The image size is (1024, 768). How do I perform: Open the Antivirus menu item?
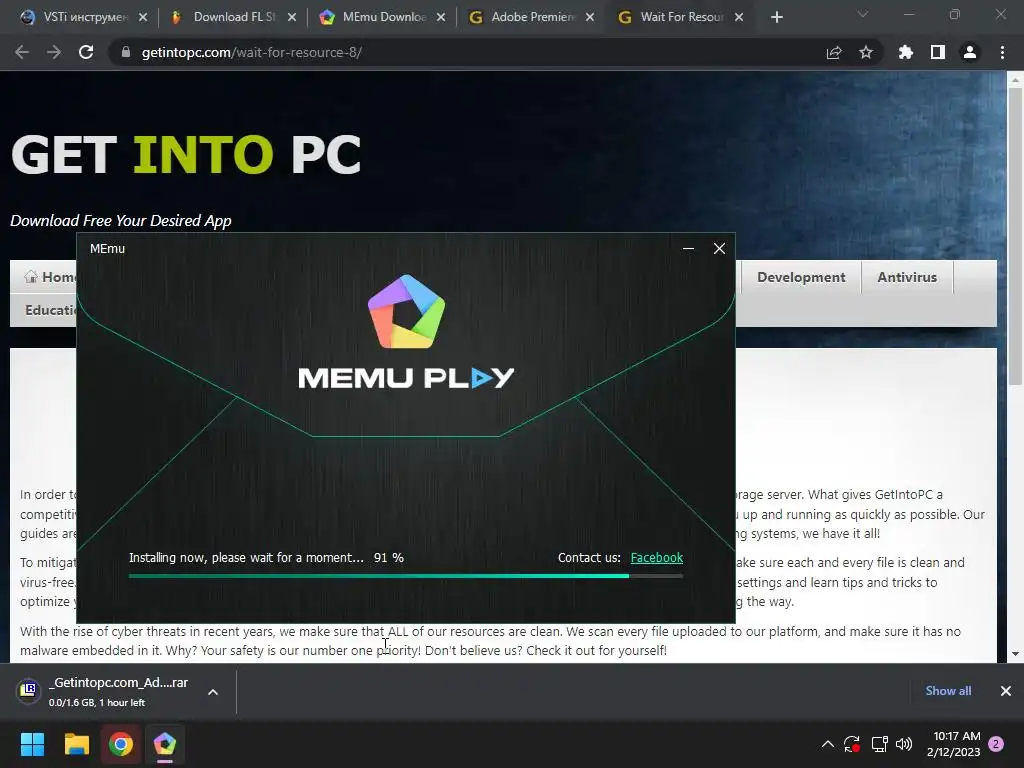pos(906,277)
